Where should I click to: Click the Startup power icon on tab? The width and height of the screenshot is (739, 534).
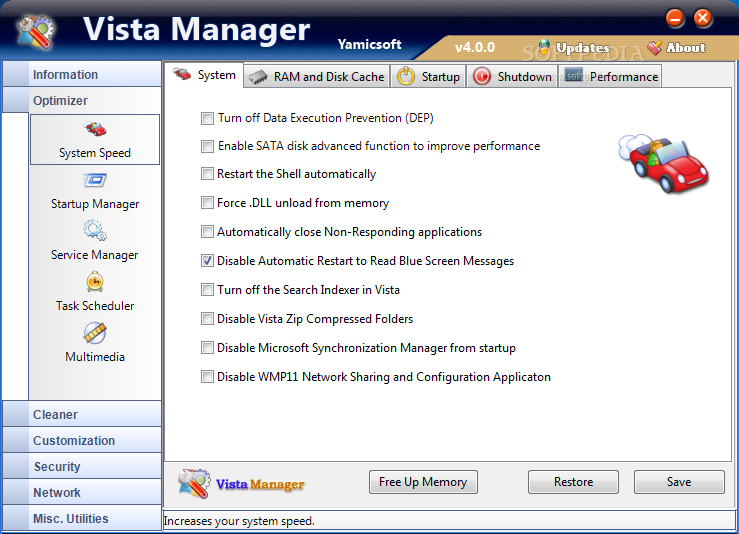pos(406,76)
